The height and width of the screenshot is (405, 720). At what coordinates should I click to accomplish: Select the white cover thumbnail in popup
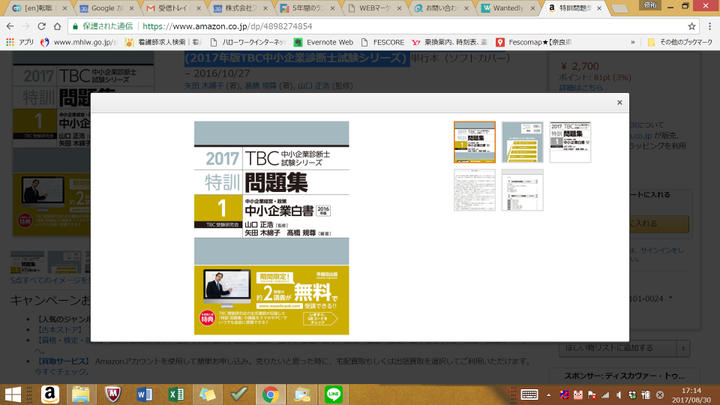click(570, 142)
